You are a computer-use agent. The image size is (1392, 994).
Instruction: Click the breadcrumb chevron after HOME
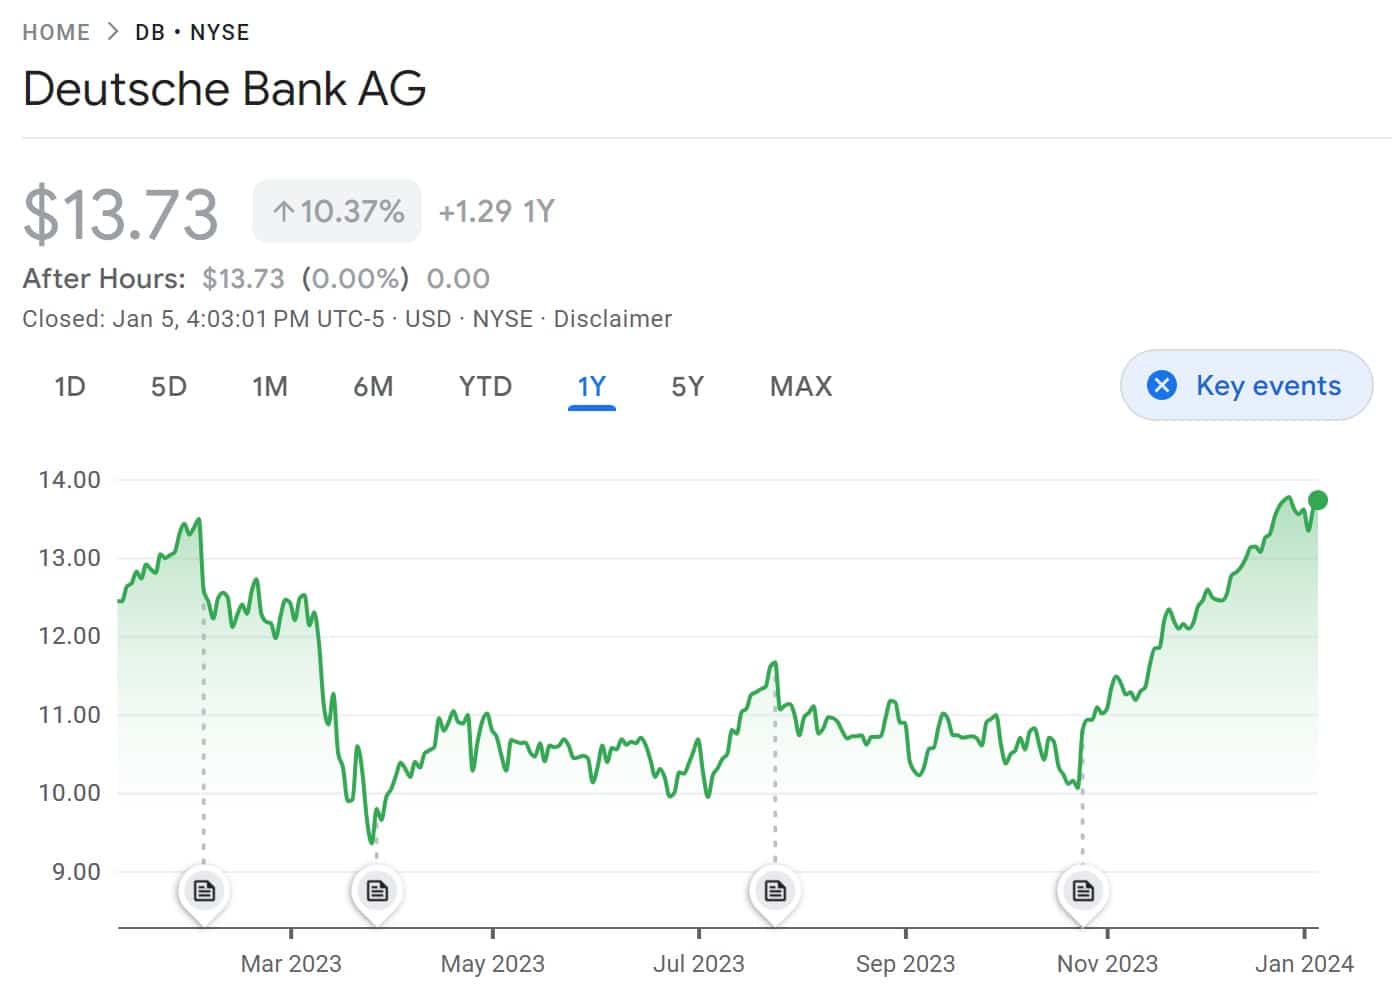point(112,31)
